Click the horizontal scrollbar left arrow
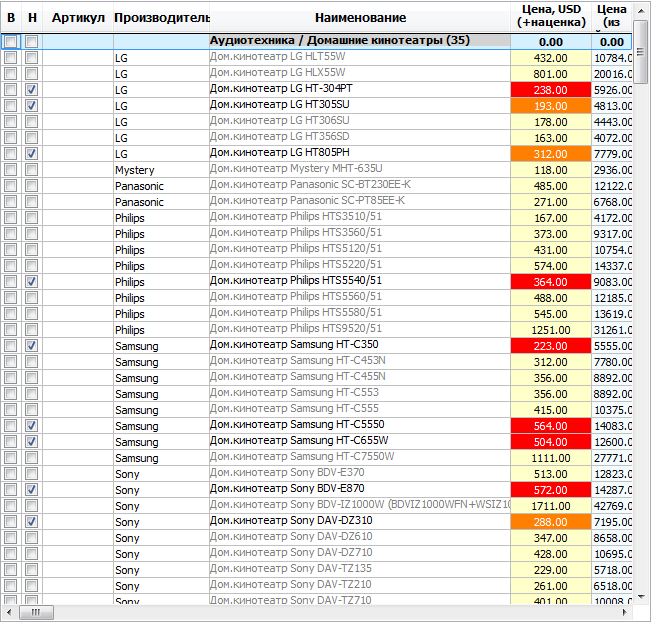Image resolution: width=653 pixels, height=624 pixels. 9,612
